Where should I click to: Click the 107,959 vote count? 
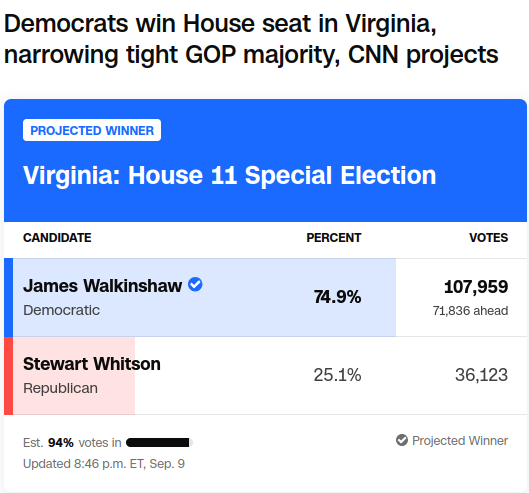(476, 286)
